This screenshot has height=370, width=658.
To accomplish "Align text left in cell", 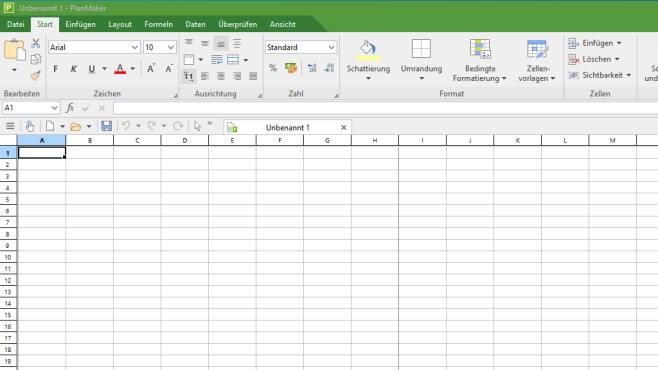I will pyautogui.click(x=205, y=76).
